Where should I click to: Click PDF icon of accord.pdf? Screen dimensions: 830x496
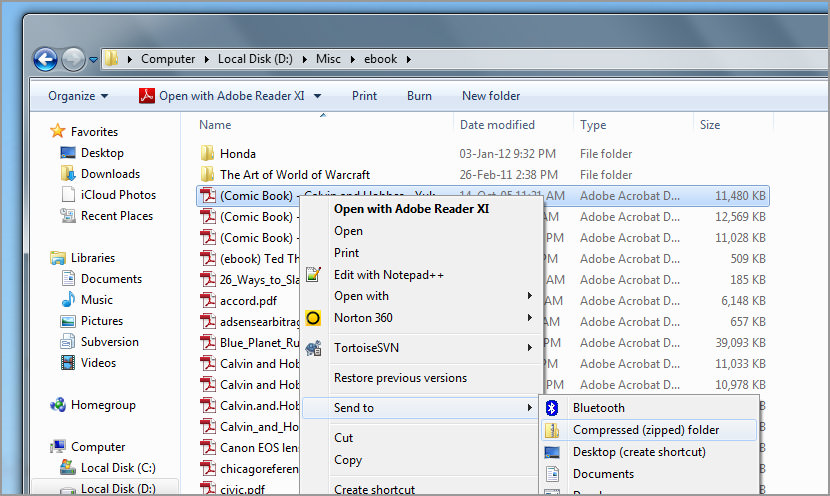[208, 301]
